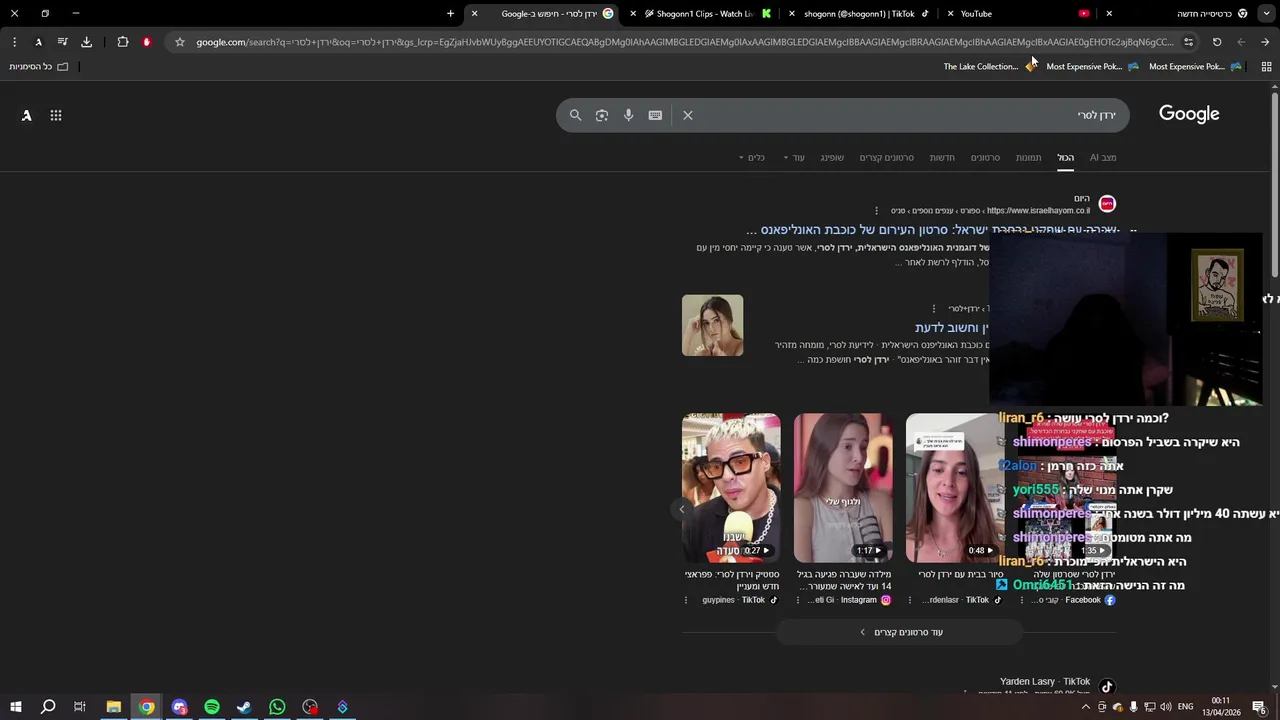Open the on-screen keyboard icon in search box
1280x720 pixels.
(x=655, y=115)
